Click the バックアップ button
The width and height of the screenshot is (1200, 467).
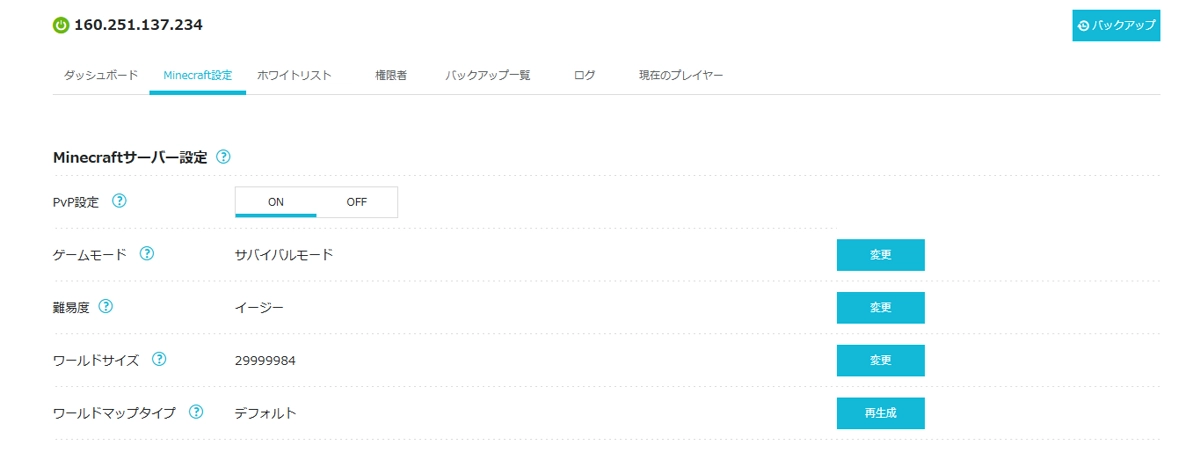coord(1116,25)
